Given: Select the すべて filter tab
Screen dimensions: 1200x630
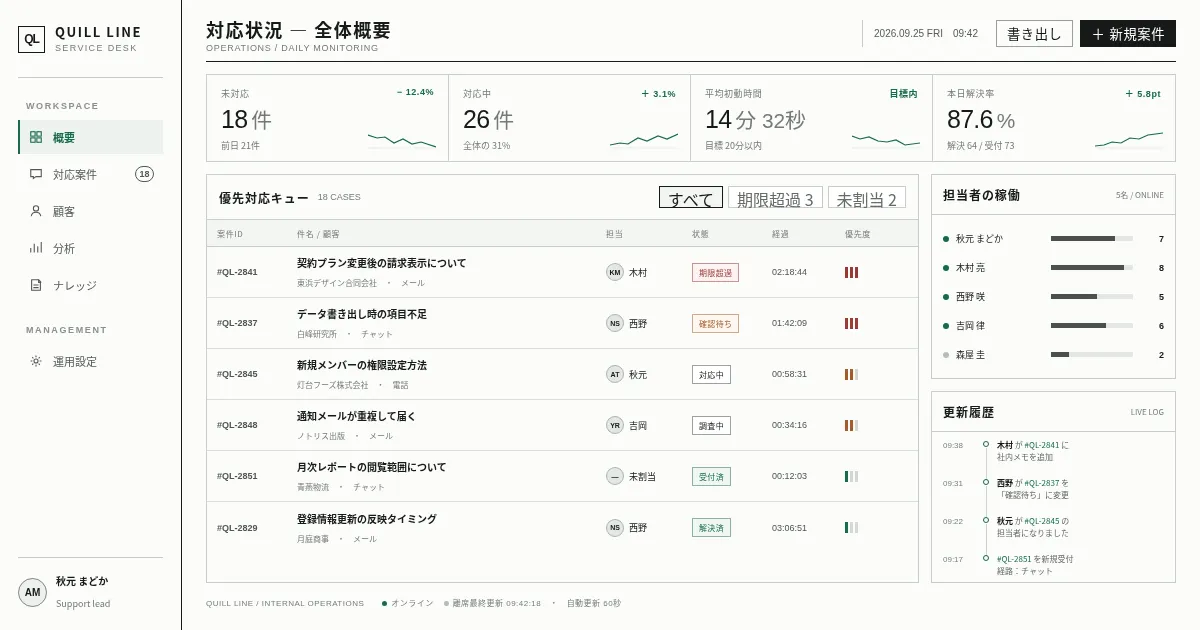Looking at the screenshot, I should point(691,198).
